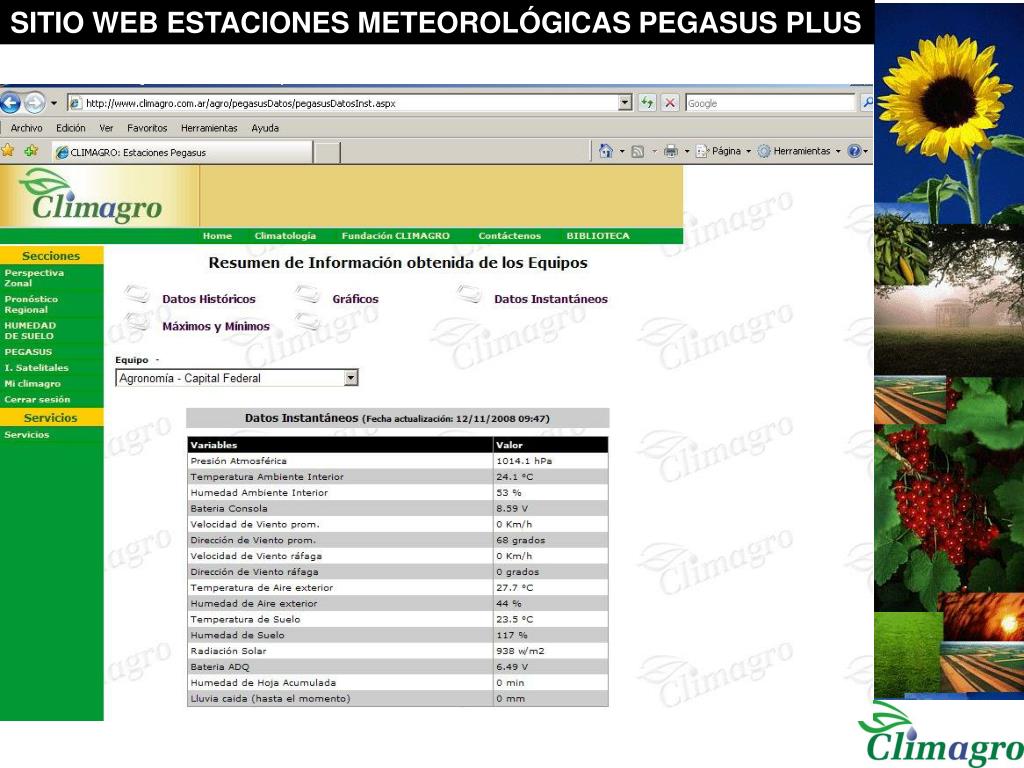Screen dimensions: 1024x768
Task: Open the Servicios link under Servicios heading
Action: click(27, 434)
